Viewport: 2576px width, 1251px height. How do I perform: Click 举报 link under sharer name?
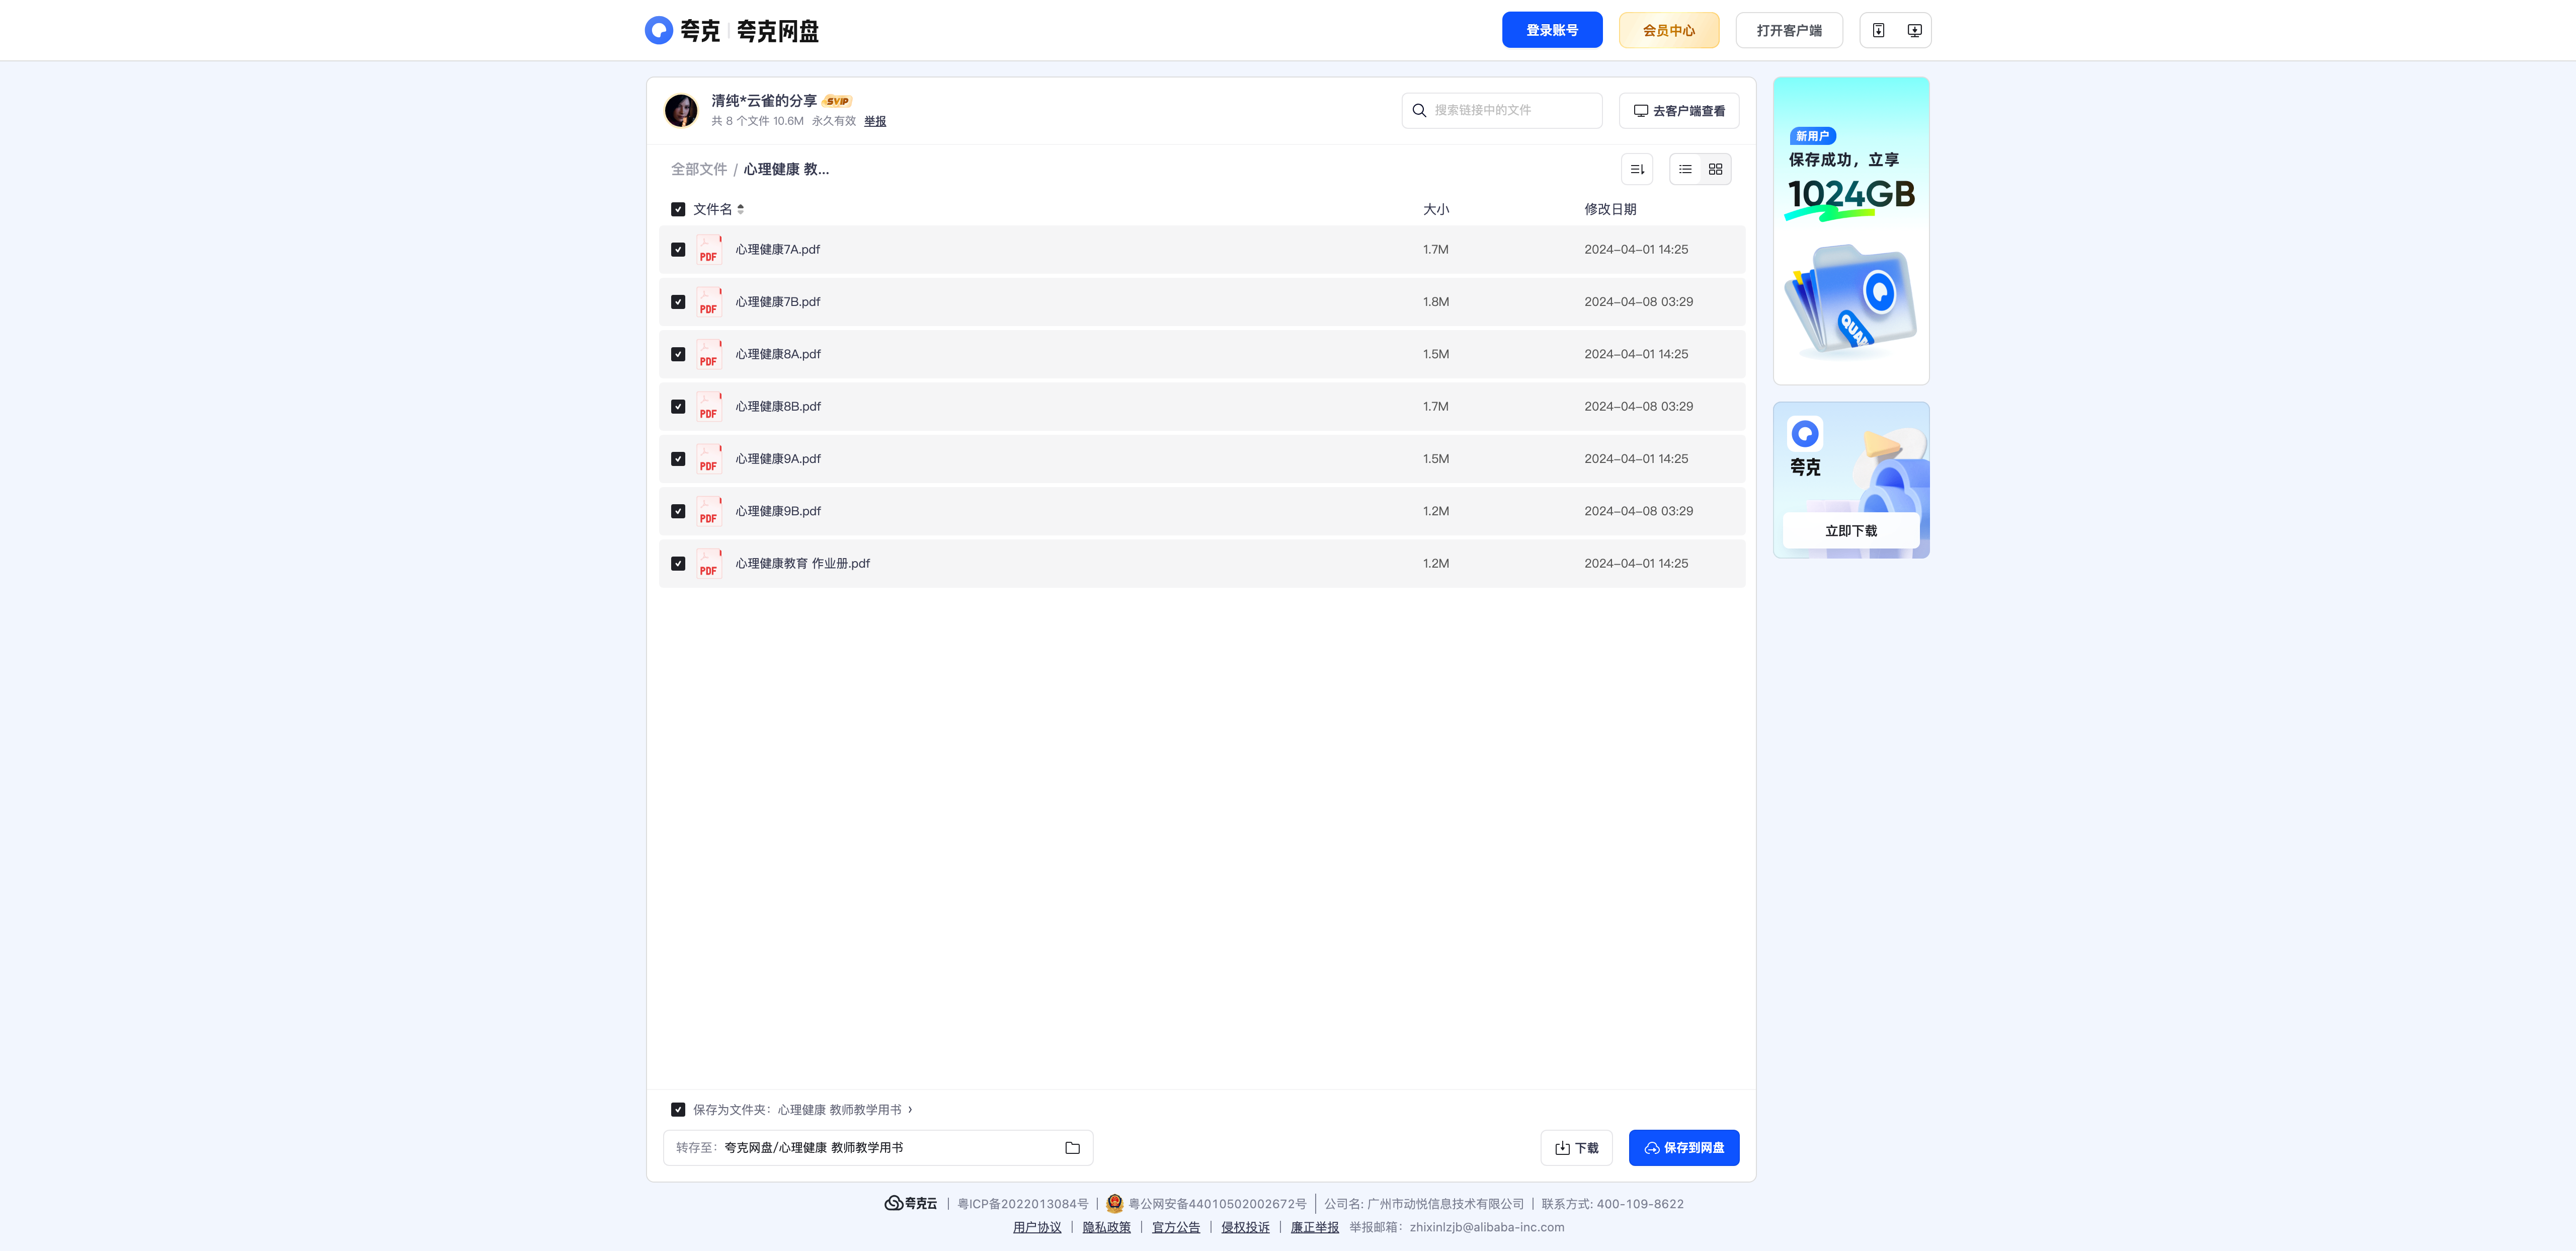point(875,121)
